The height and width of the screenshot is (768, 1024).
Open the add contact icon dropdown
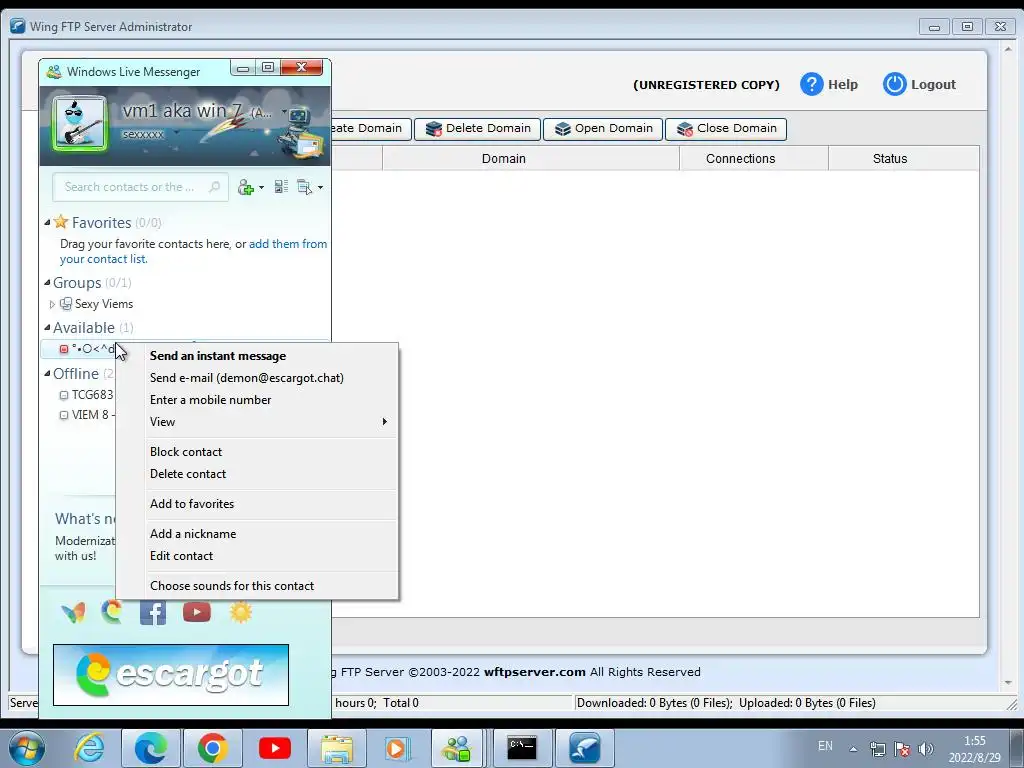[251, 187]
